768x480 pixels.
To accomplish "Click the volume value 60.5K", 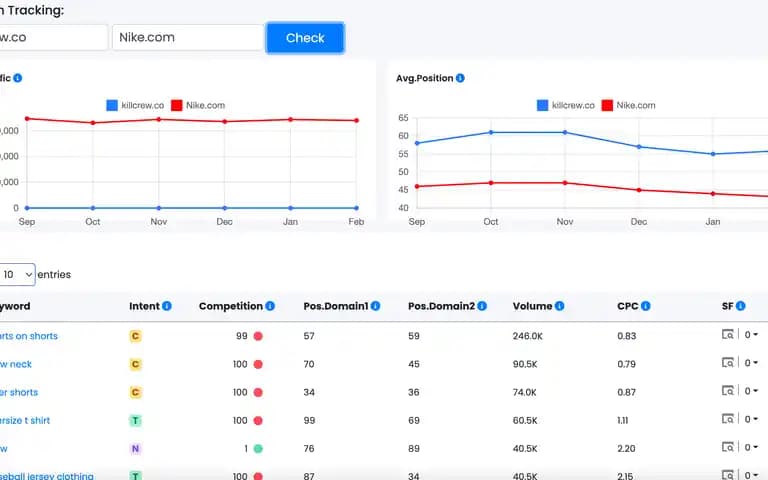I will [x=525, y=420].
